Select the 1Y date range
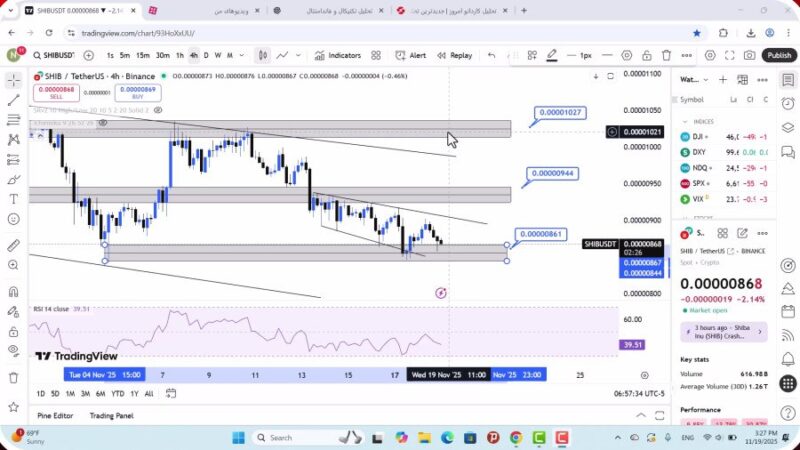 [x=134, y=394]
